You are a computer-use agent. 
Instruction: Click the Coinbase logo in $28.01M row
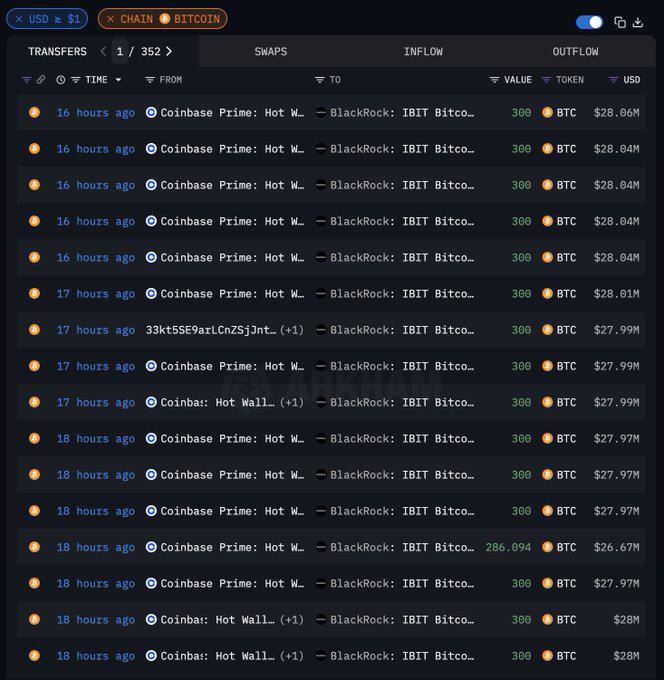[151, 294]
